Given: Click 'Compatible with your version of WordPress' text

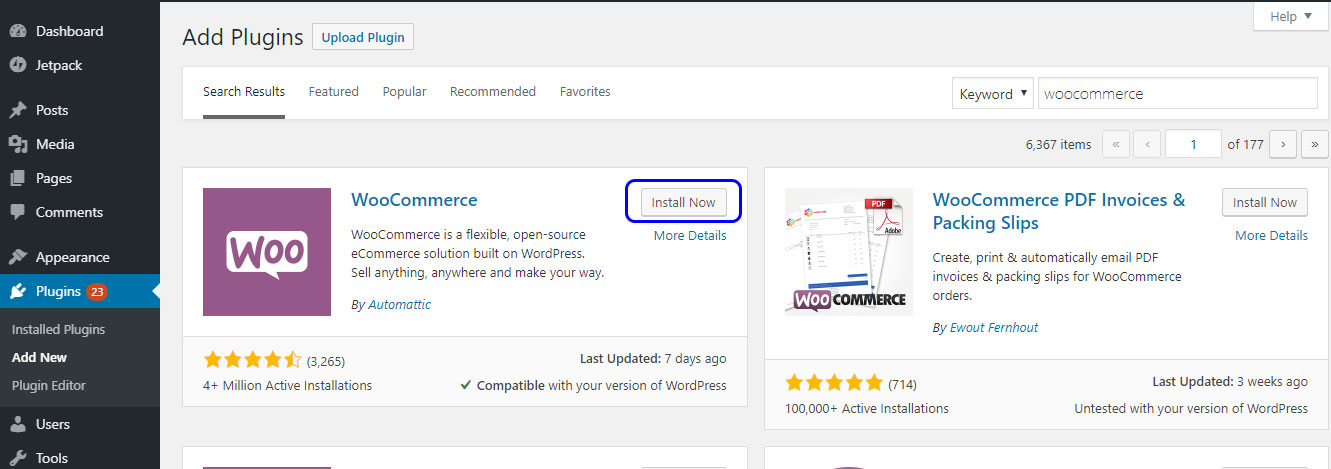Looking at the screenshot, I should coord(593,385).
